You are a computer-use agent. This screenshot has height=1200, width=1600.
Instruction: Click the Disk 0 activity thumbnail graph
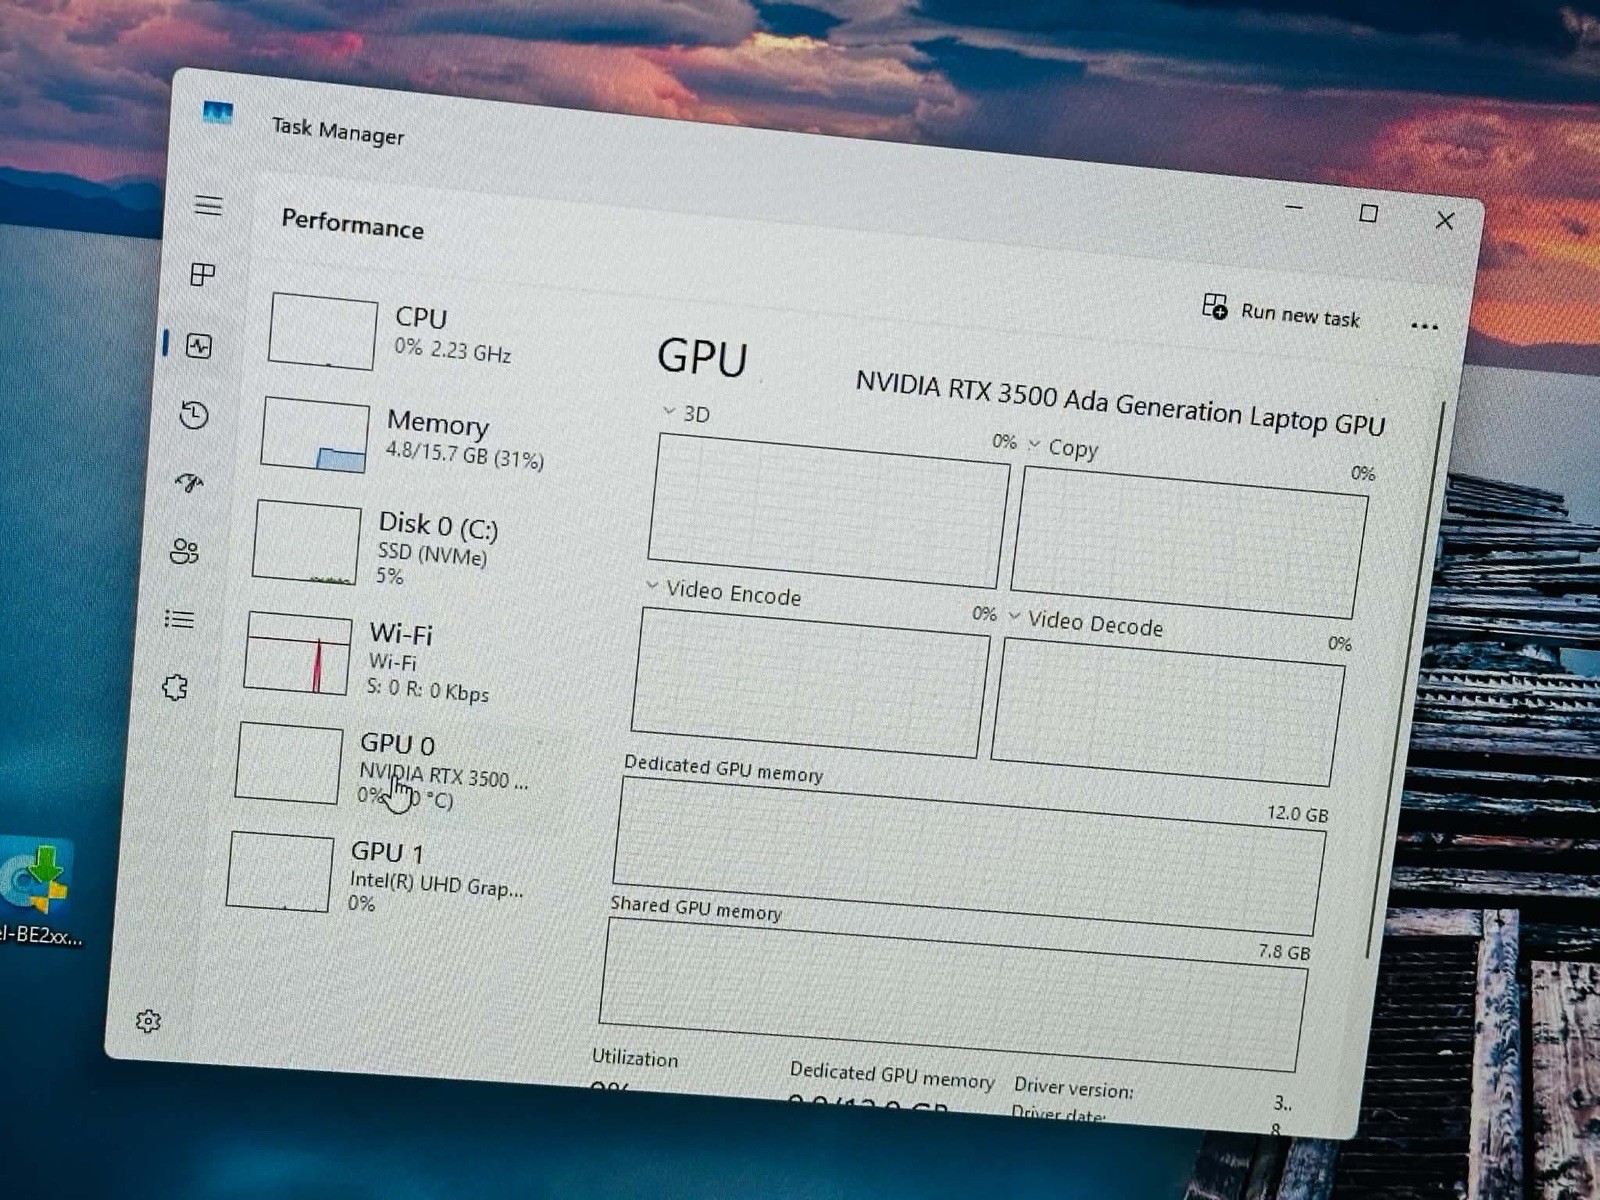pyautogui.click(x=307, y=543)
